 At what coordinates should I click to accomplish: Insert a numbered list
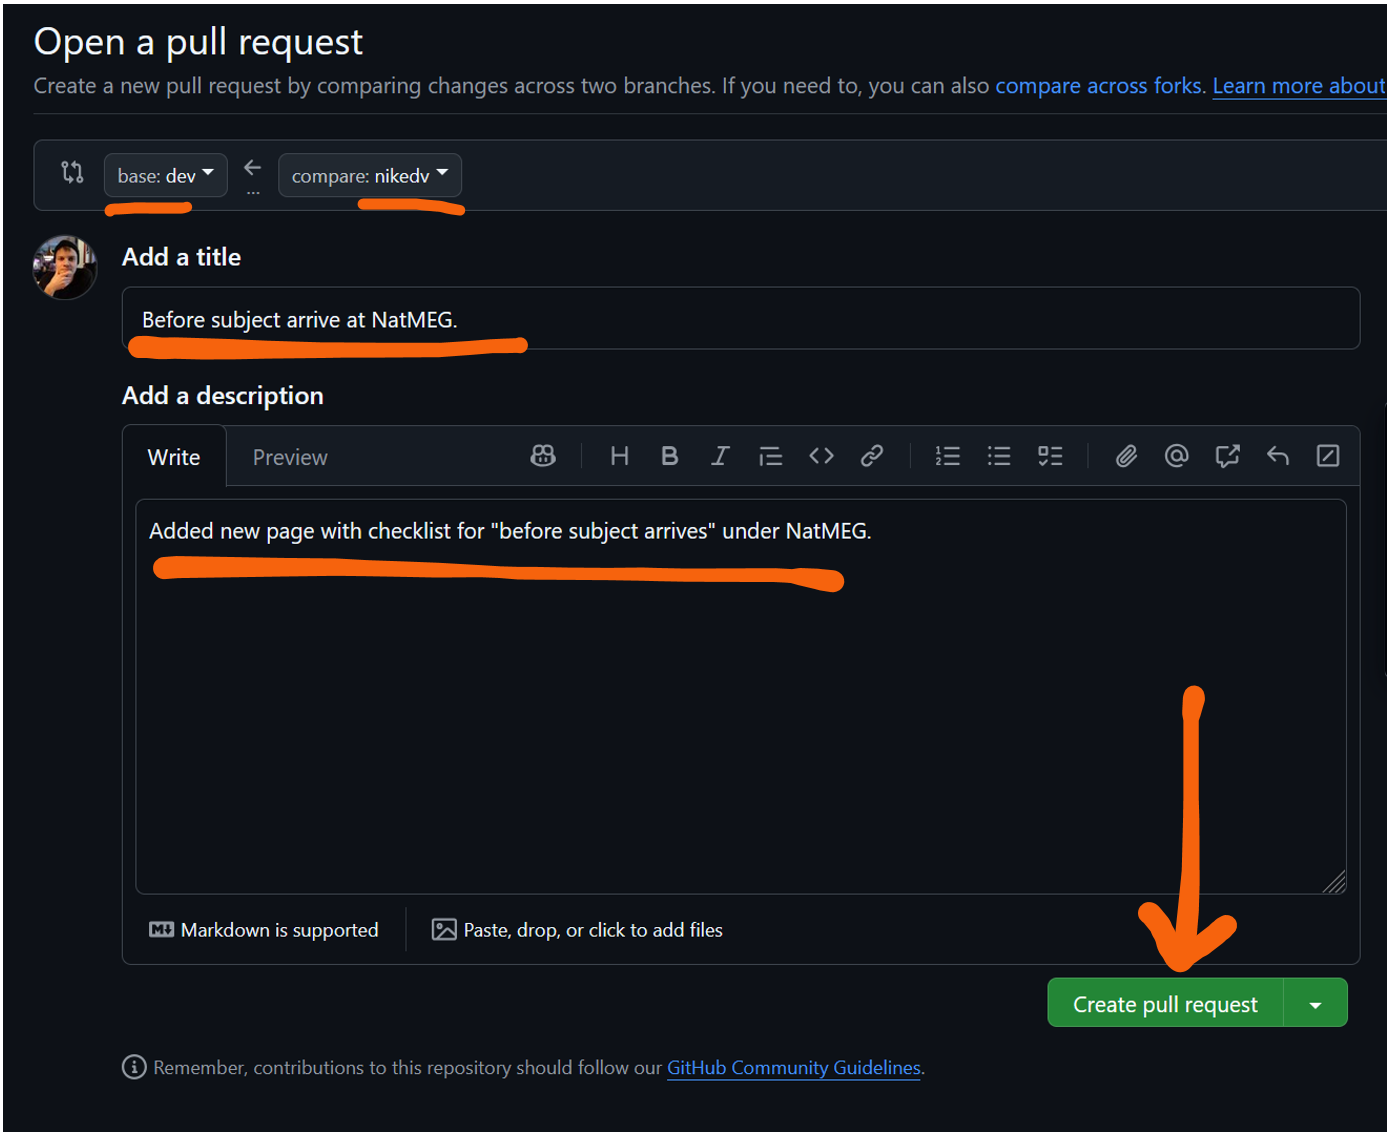[x=947, y=456]
